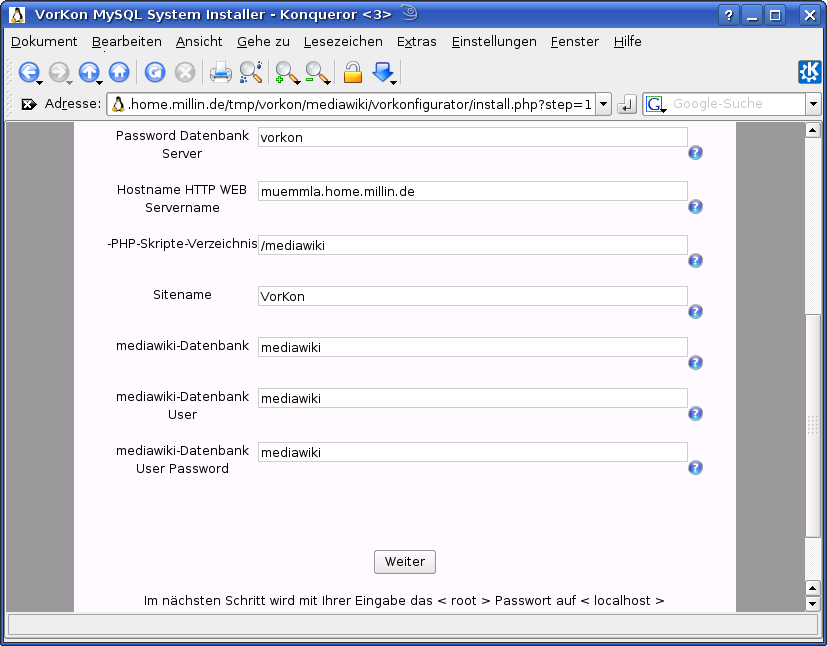Click the Forward navigation arrow
827x646 pixels.
tap(59, 72)
